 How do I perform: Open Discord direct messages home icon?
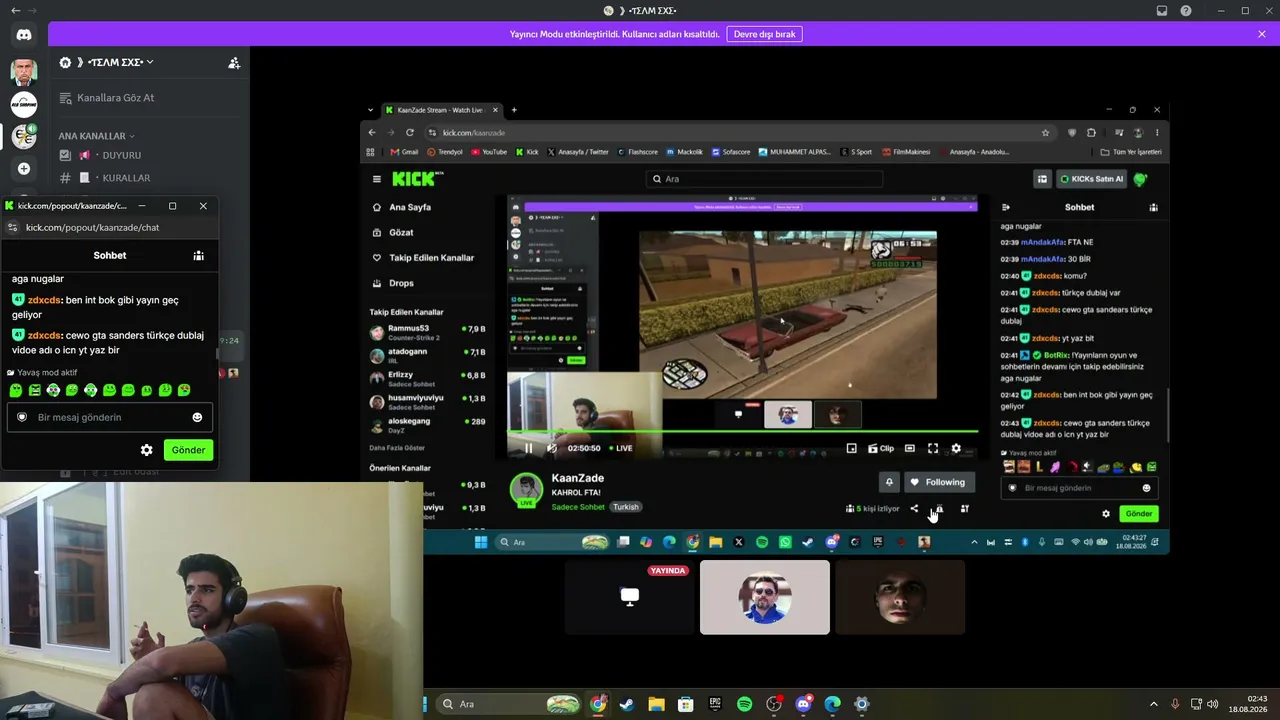click(x=24, y=35)
